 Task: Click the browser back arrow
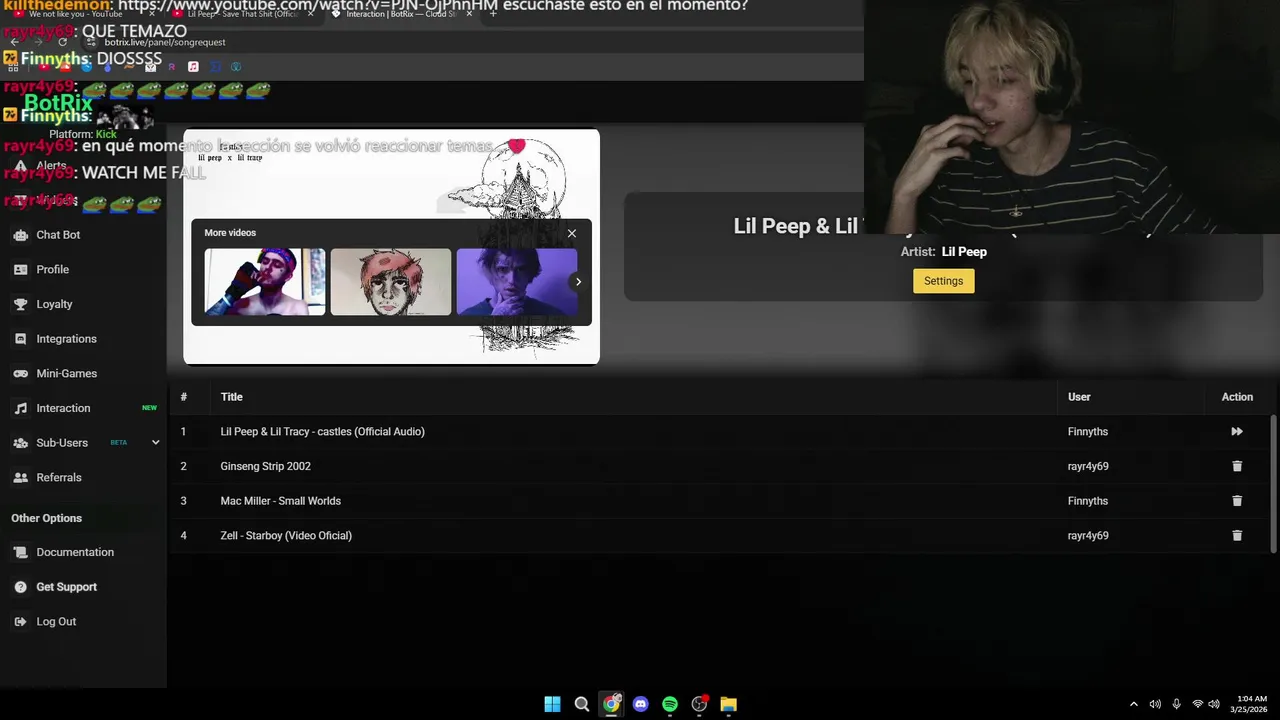click(14, 42)
